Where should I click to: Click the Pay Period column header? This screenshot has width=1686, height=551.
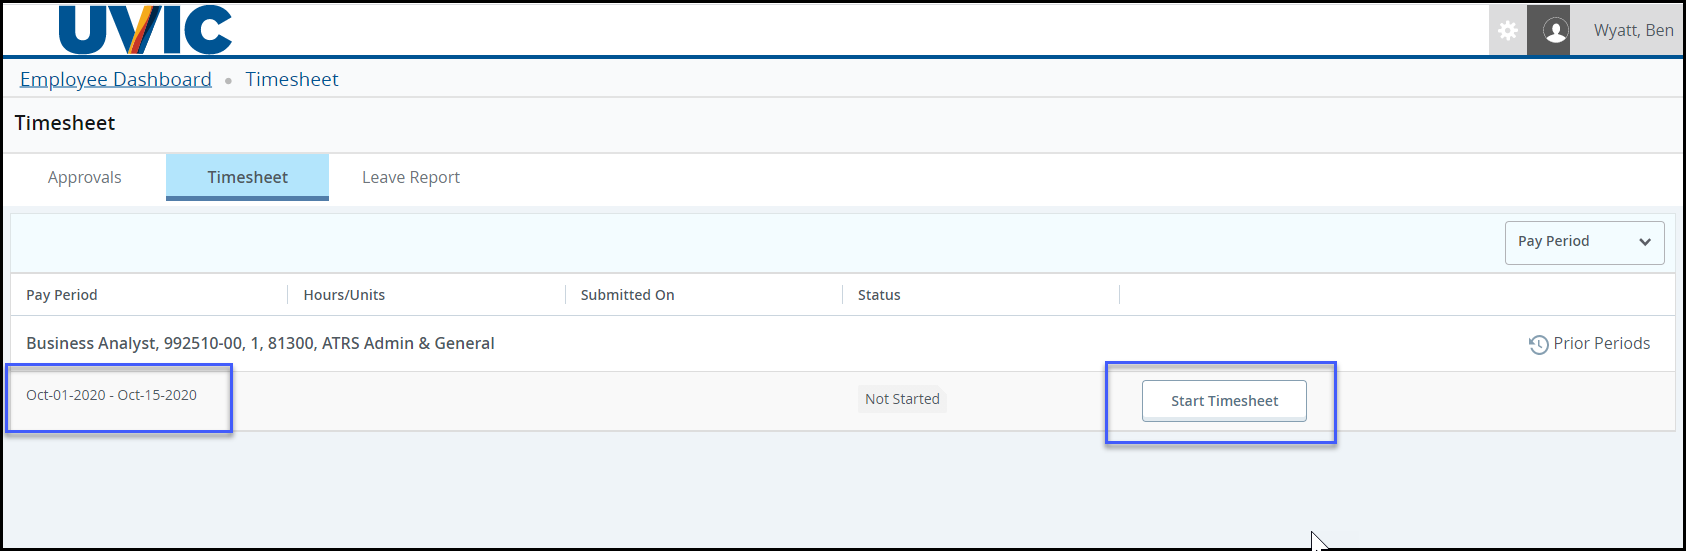coord(62,295)
